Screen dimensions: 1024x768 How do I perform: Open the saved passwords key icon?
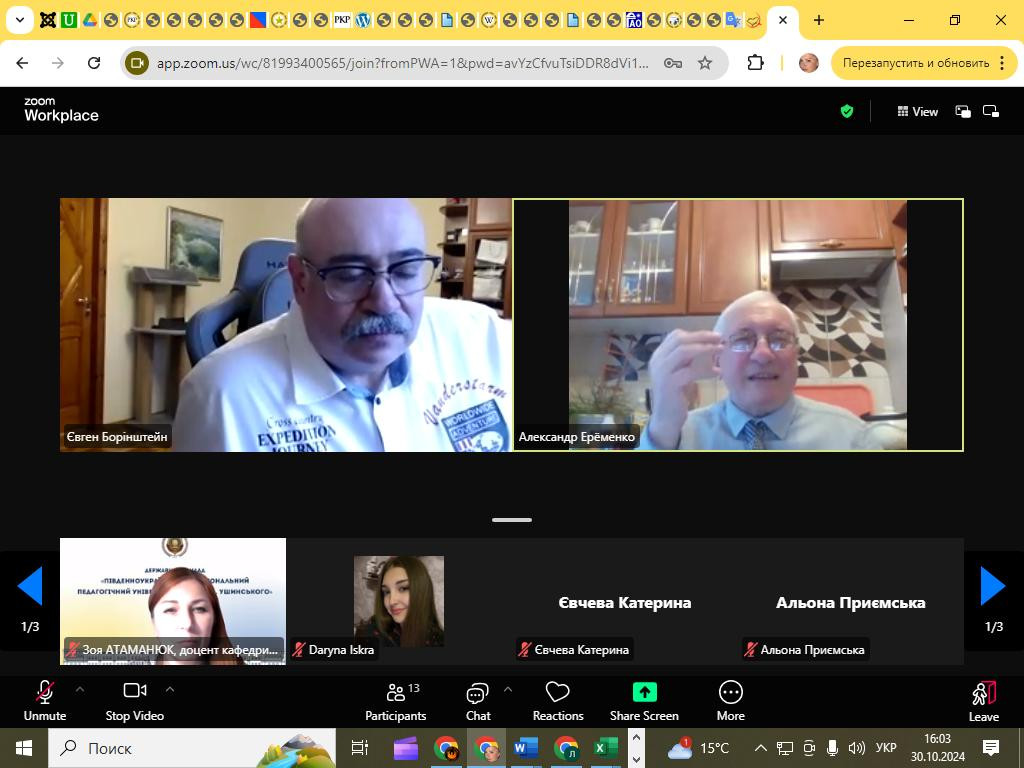tap(673, 63)
